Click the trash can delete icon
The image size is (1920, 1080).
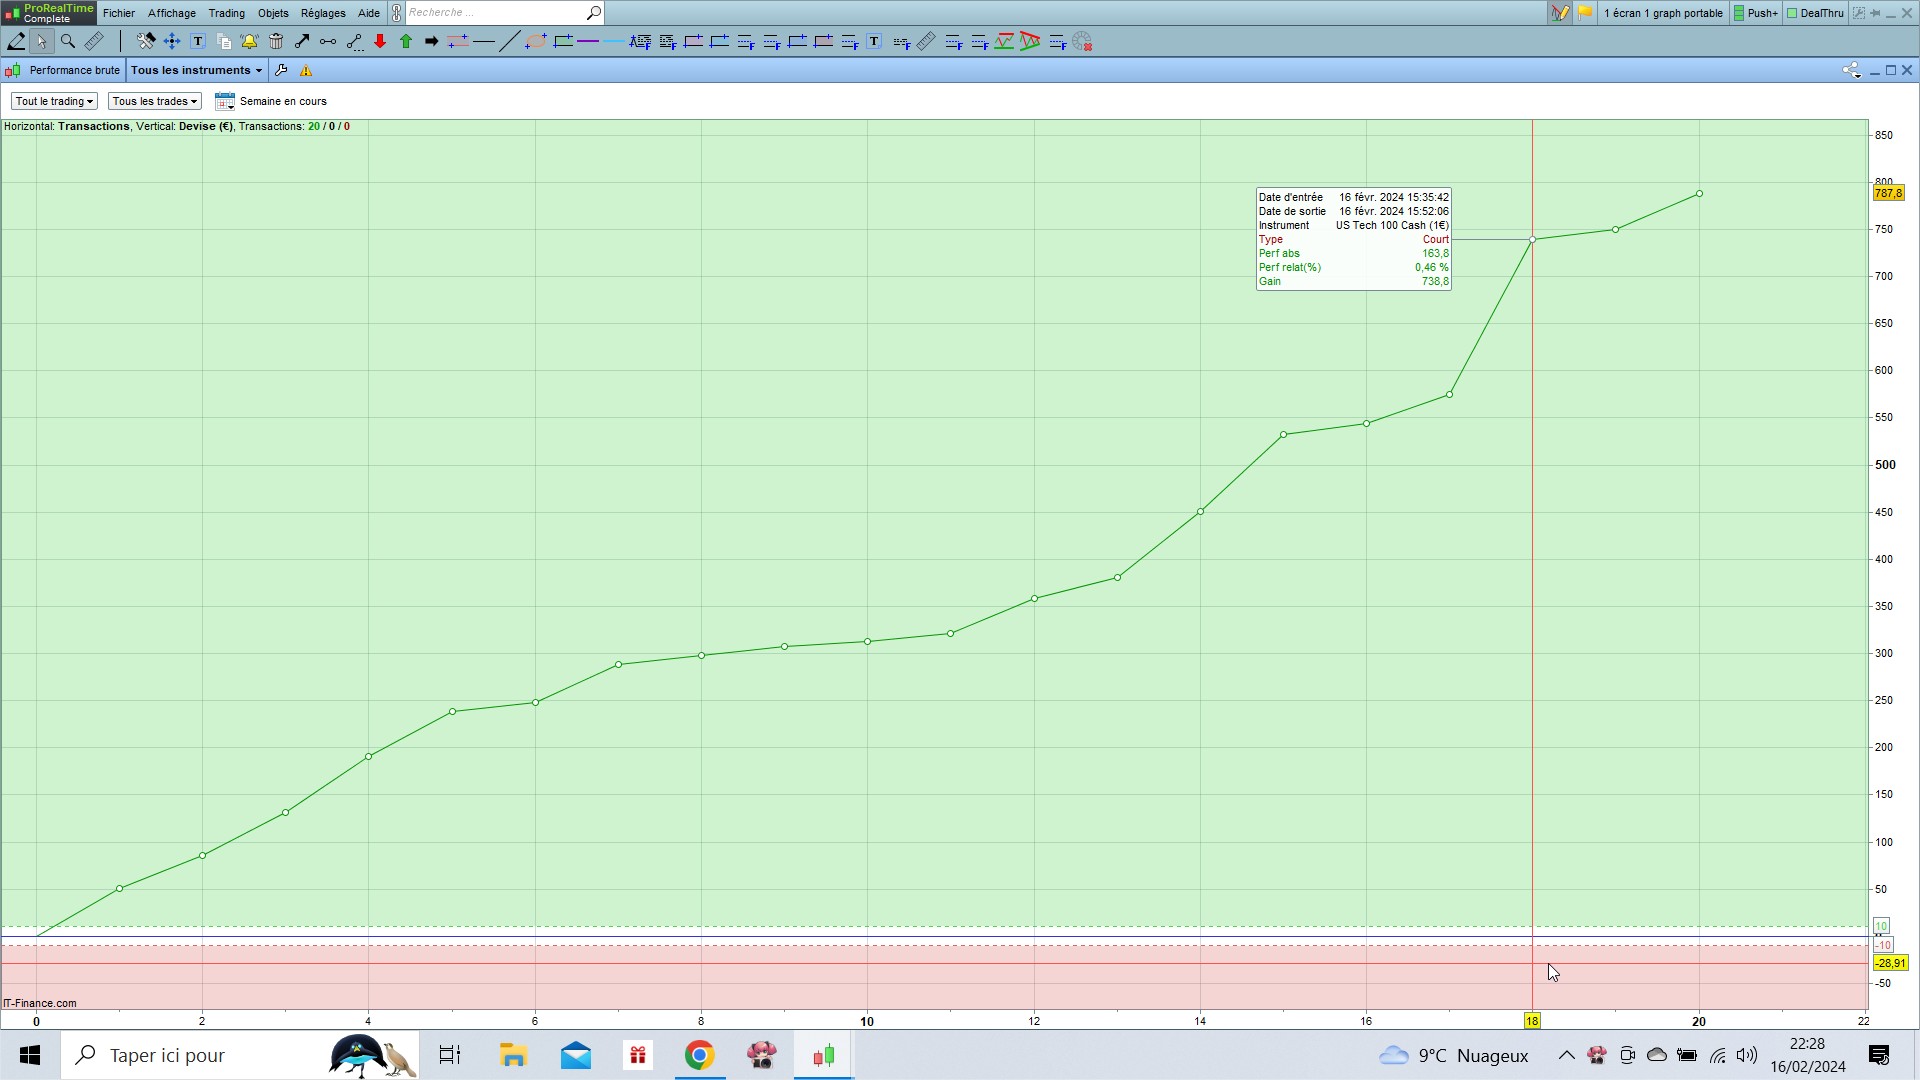coord(276,41)
